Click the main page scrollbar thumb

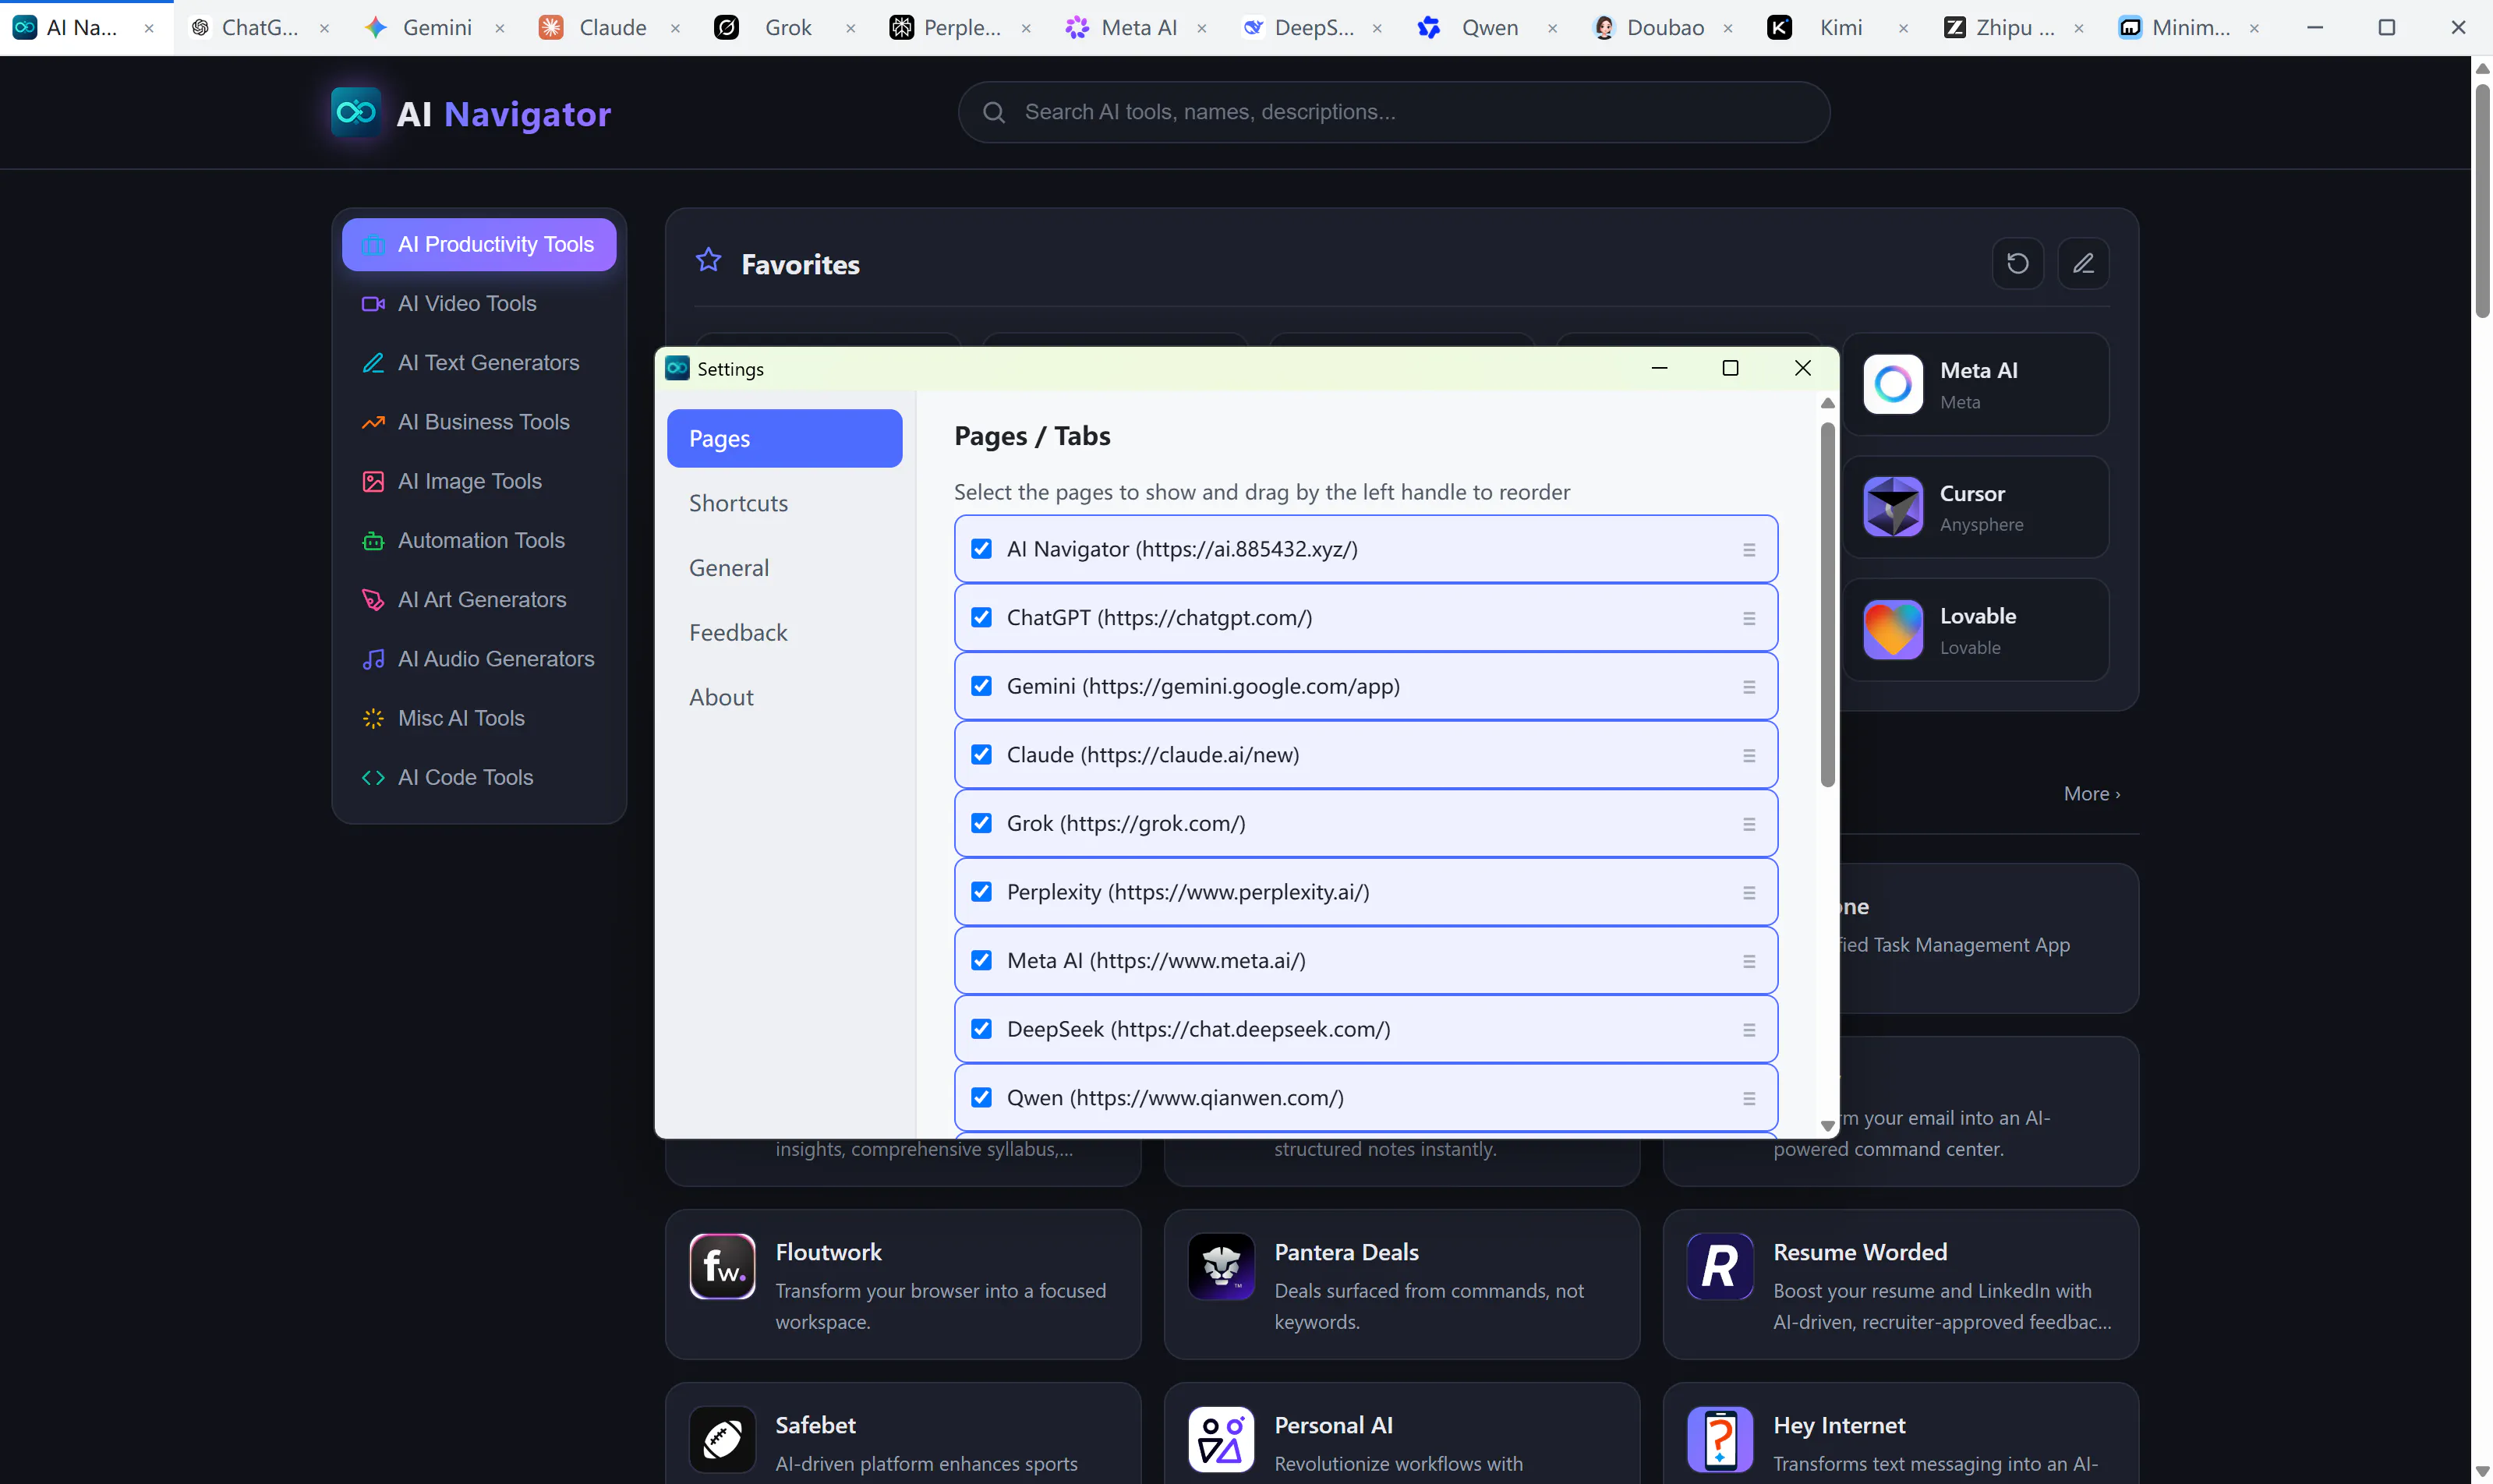pyautogui.click(x=2482, y=201)
